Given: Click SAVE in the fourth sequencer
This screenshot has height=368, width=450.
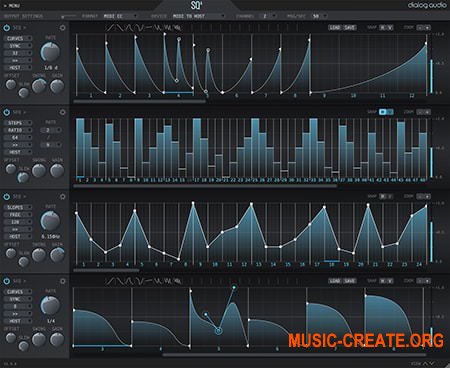Looking at the screenshot, I should (x=349, y=281).
